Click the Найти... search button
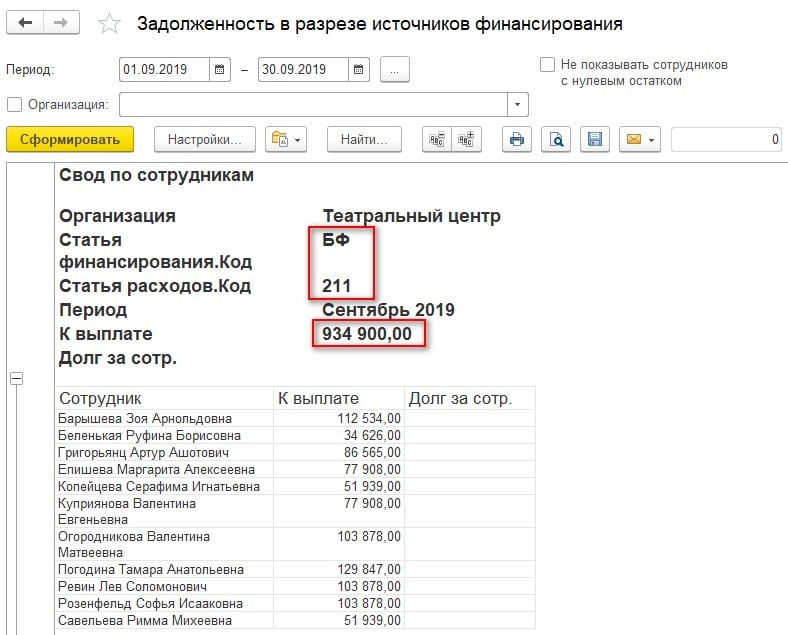The width and height of the screenshot is (788, 635). point(364,140)
